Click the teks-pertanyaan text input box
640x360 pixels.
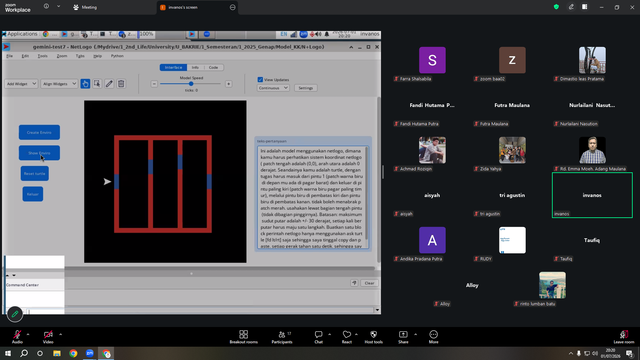coord(312,197)
